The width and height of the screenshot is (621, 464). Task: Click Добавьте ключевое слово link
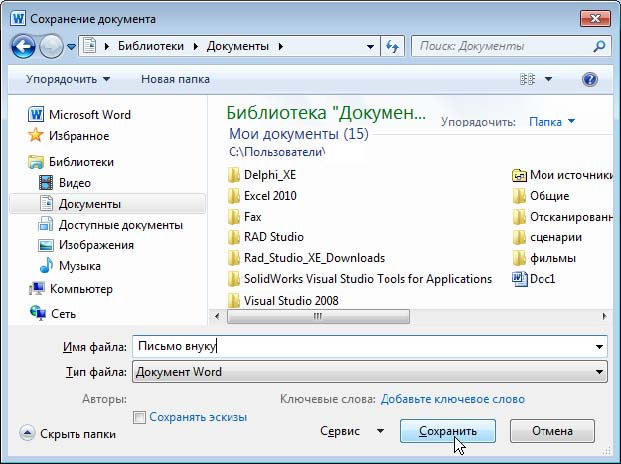click(452, 399)
